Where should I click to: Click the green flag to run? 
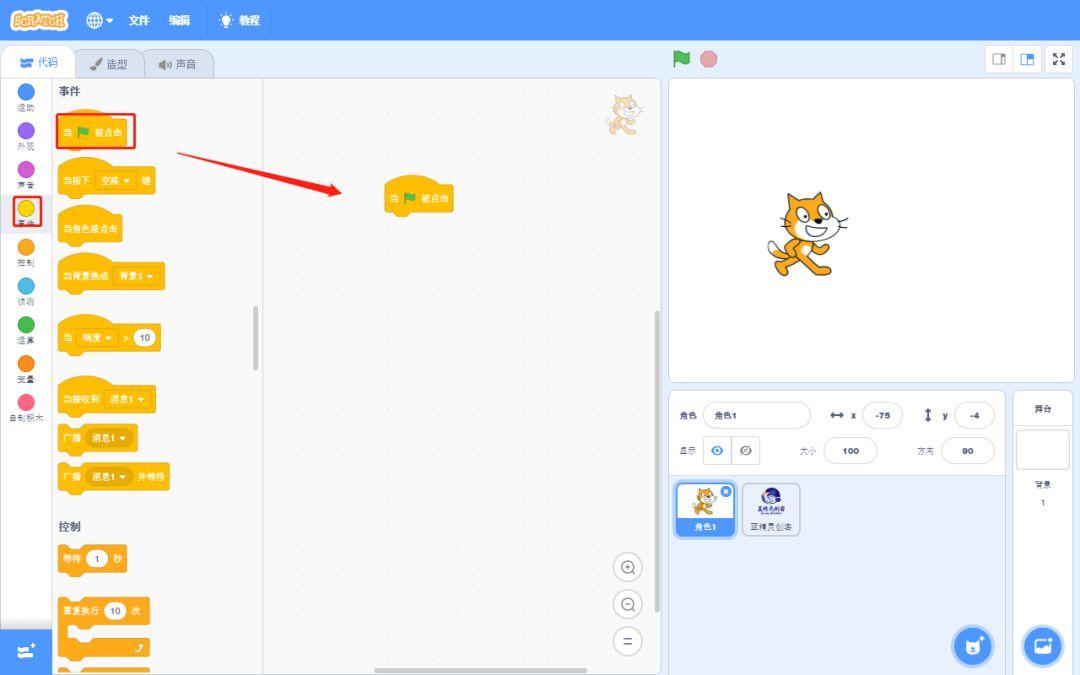pos(681,59)
